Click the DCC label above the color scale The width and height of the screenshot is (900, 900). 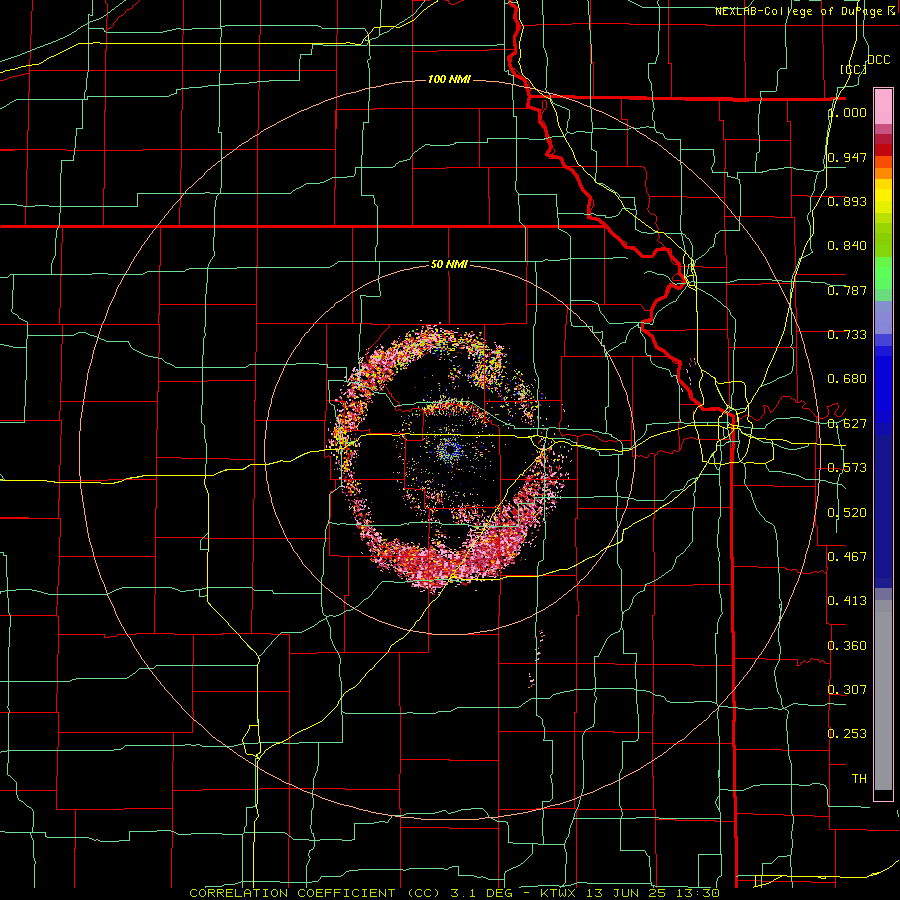pos(878,60)
